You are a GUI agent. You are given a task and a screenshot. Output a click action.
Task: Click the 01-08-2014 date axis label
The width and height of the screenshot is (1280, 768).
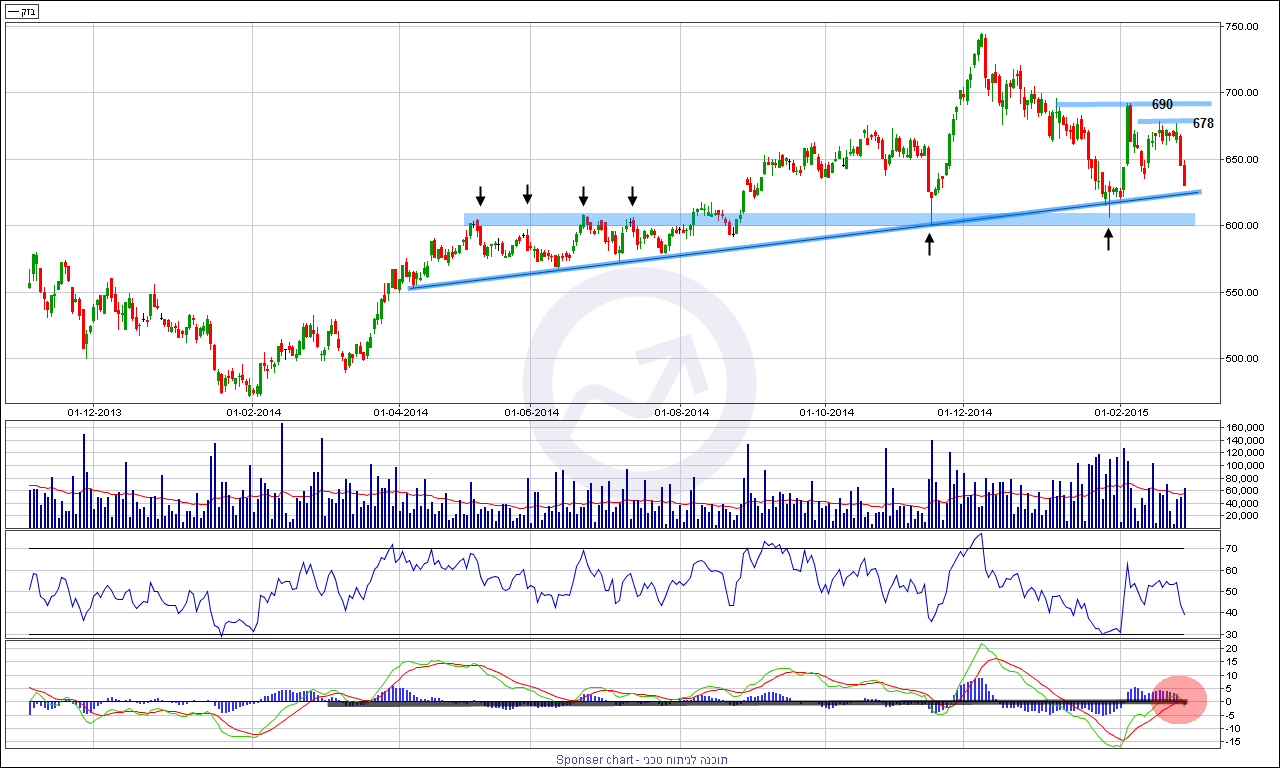pos(682,412)
